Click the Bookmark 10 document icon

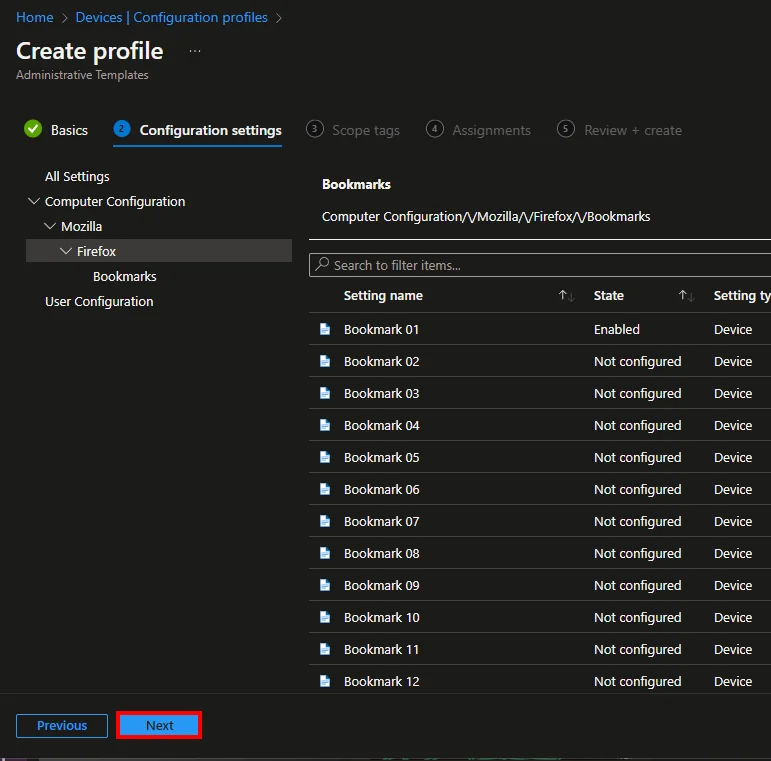pyautogui.click(x=325, y=616)
